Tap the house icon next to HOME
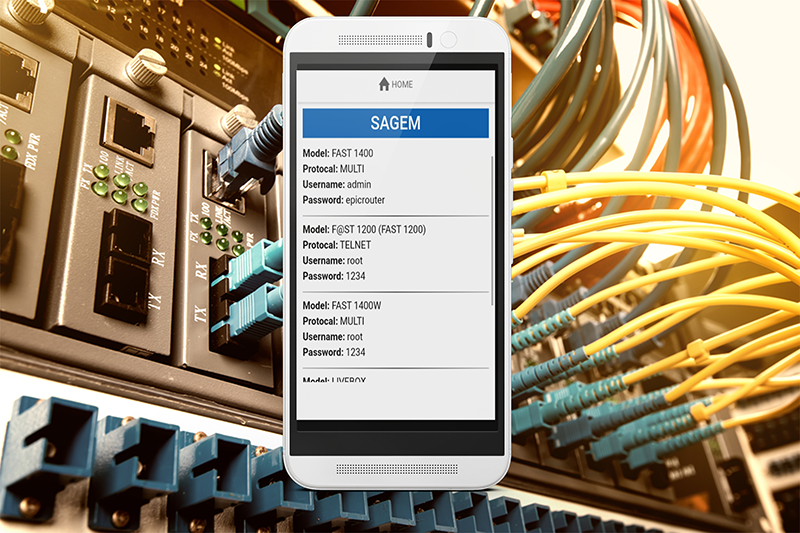This screenshot has height=533, width=800. (384, 84)
